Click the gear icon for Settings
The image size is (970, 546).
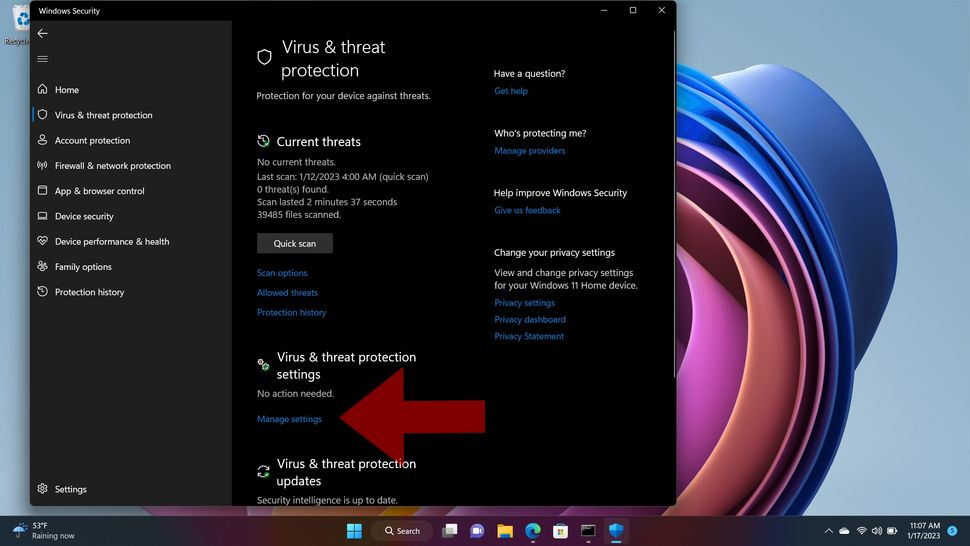coord(42,488)
